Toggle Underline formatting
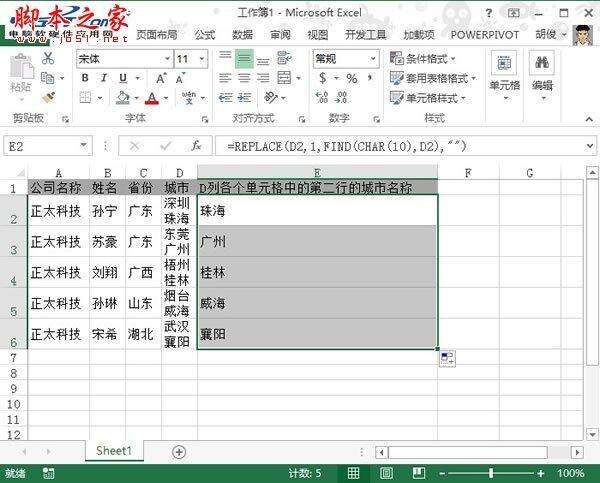This screenshot has width=600, height=483. (x=123, y=78)
